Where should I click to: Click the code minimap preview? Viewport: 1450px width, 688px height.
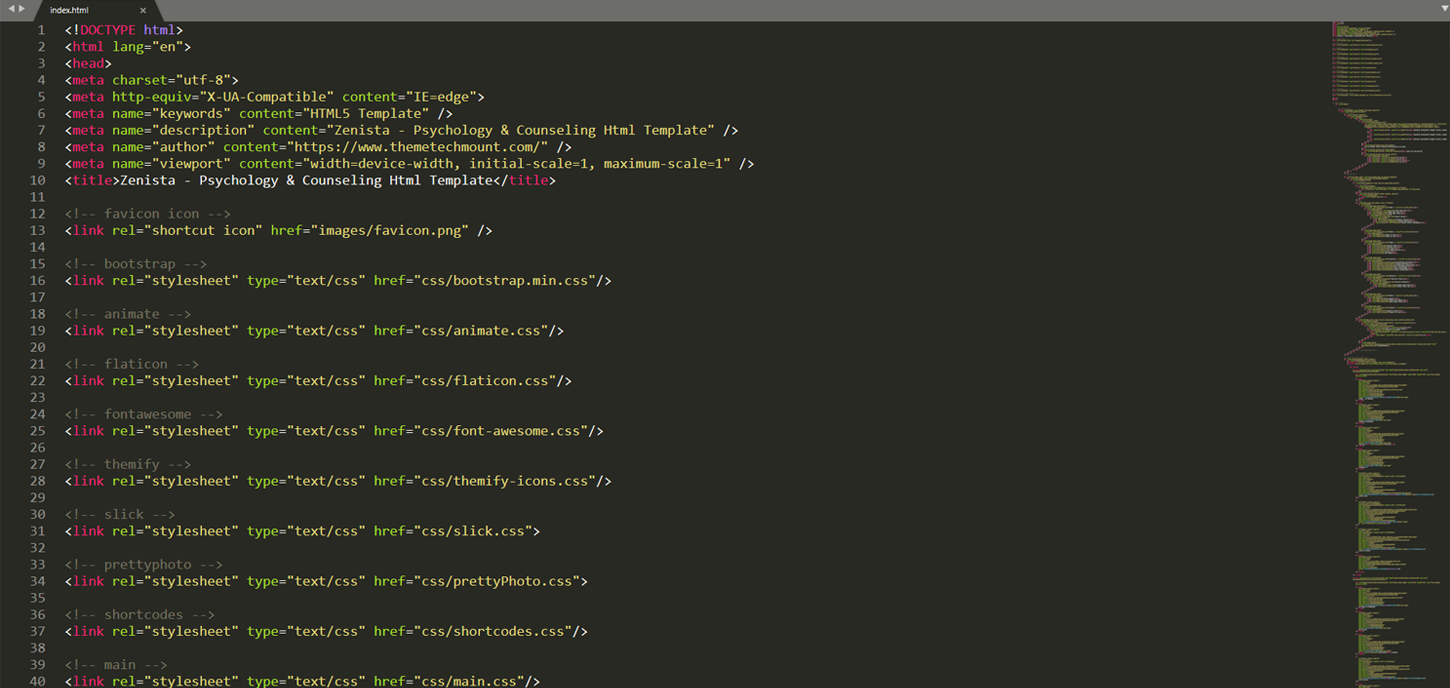(1390, 354)
